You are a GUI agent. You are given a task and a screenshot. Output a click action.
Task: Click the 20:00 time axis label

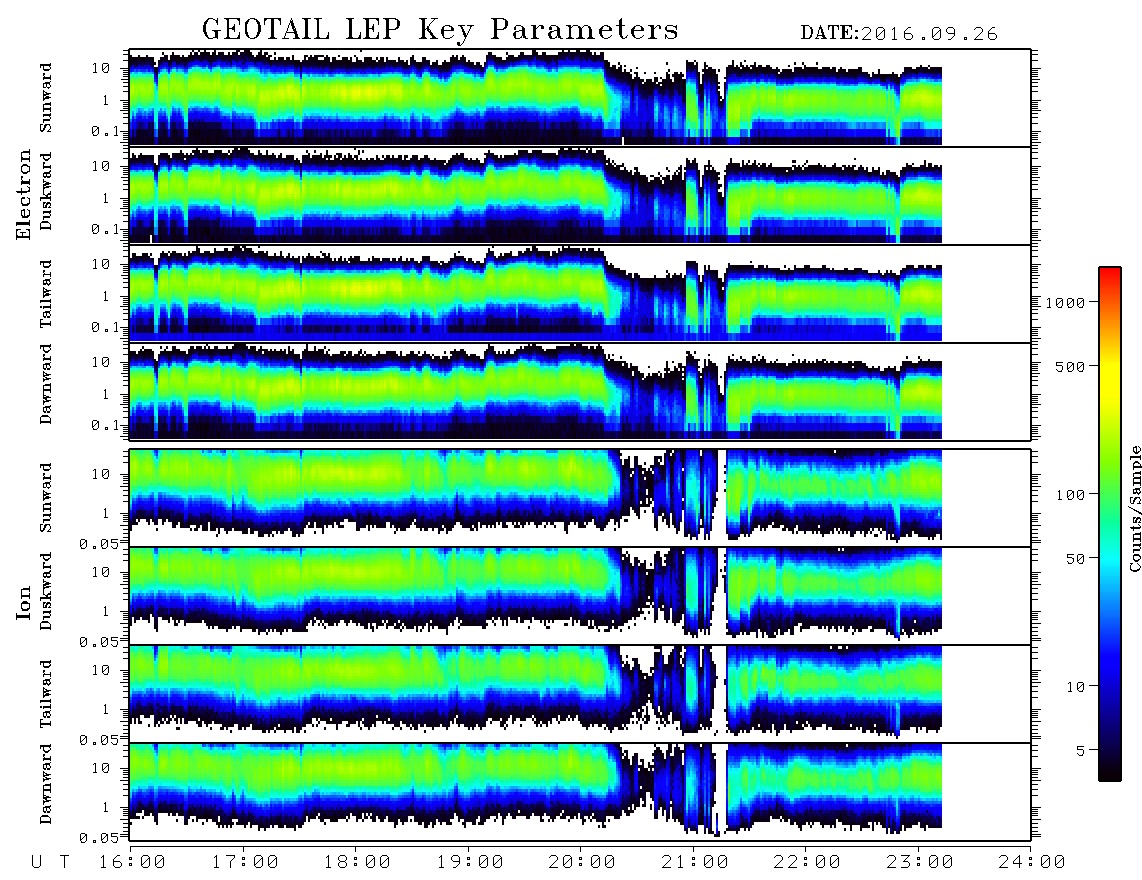(582, 863)
